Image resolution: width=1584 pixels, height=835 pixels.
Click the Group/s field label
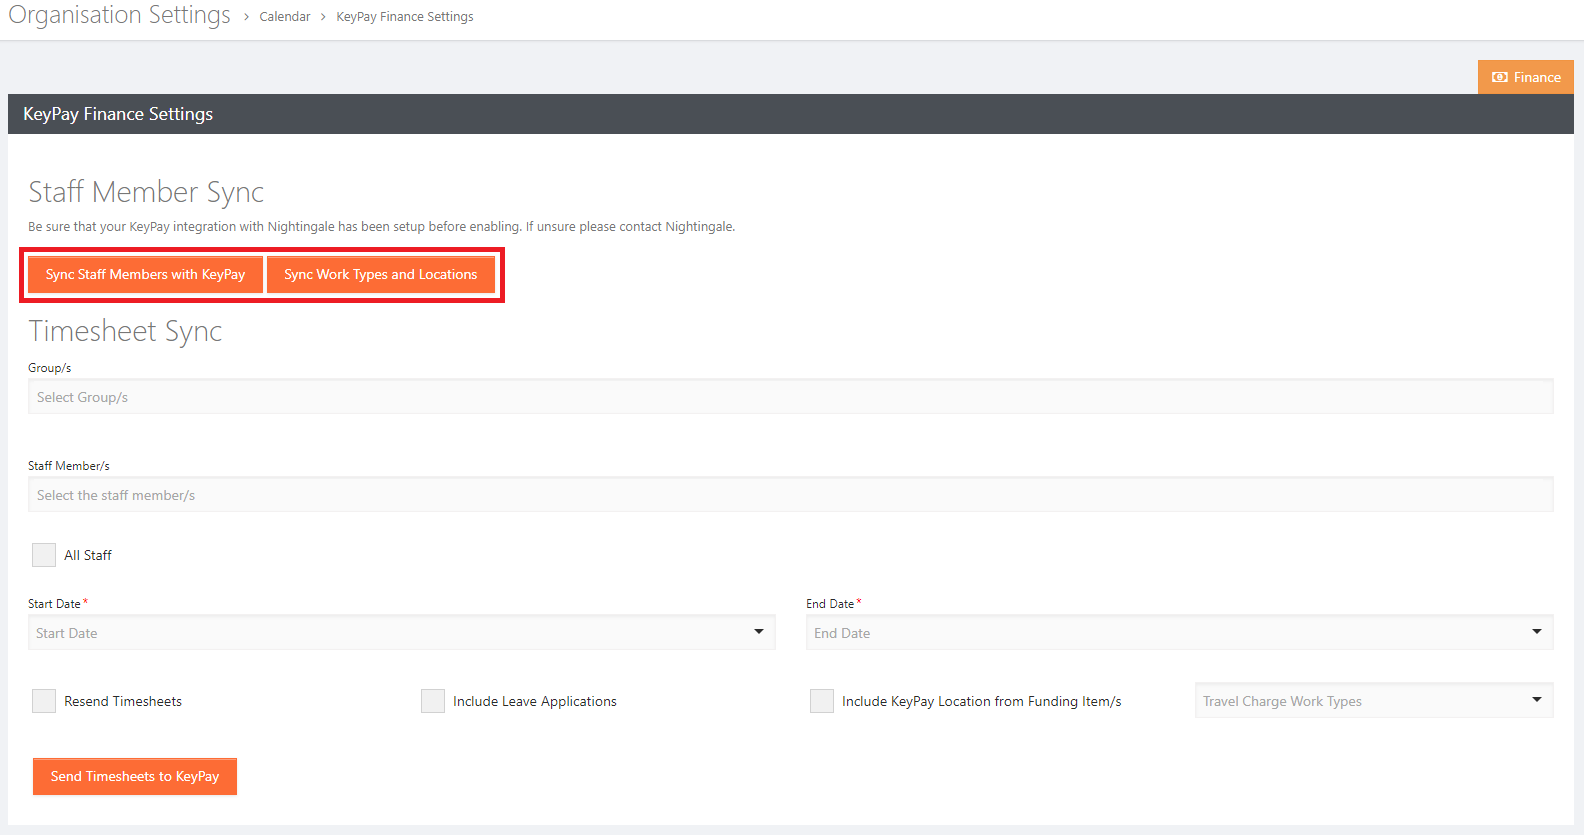[50, 368]
